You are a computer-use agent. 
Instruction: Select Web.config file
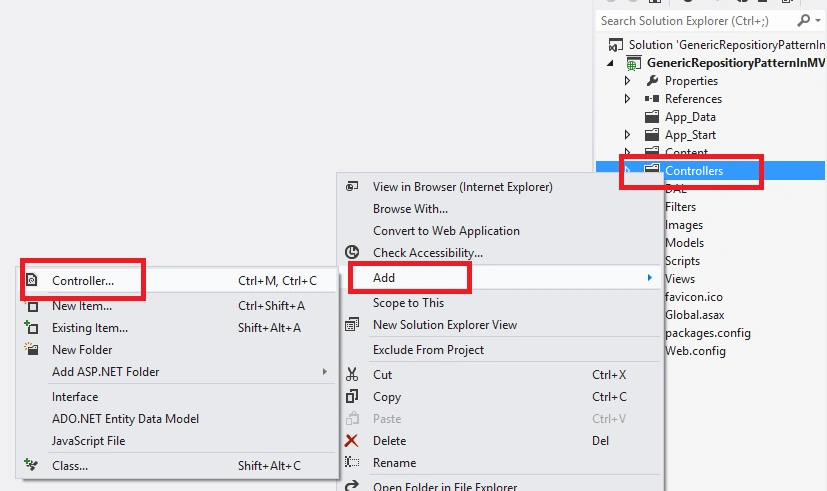tap(695, 351)
